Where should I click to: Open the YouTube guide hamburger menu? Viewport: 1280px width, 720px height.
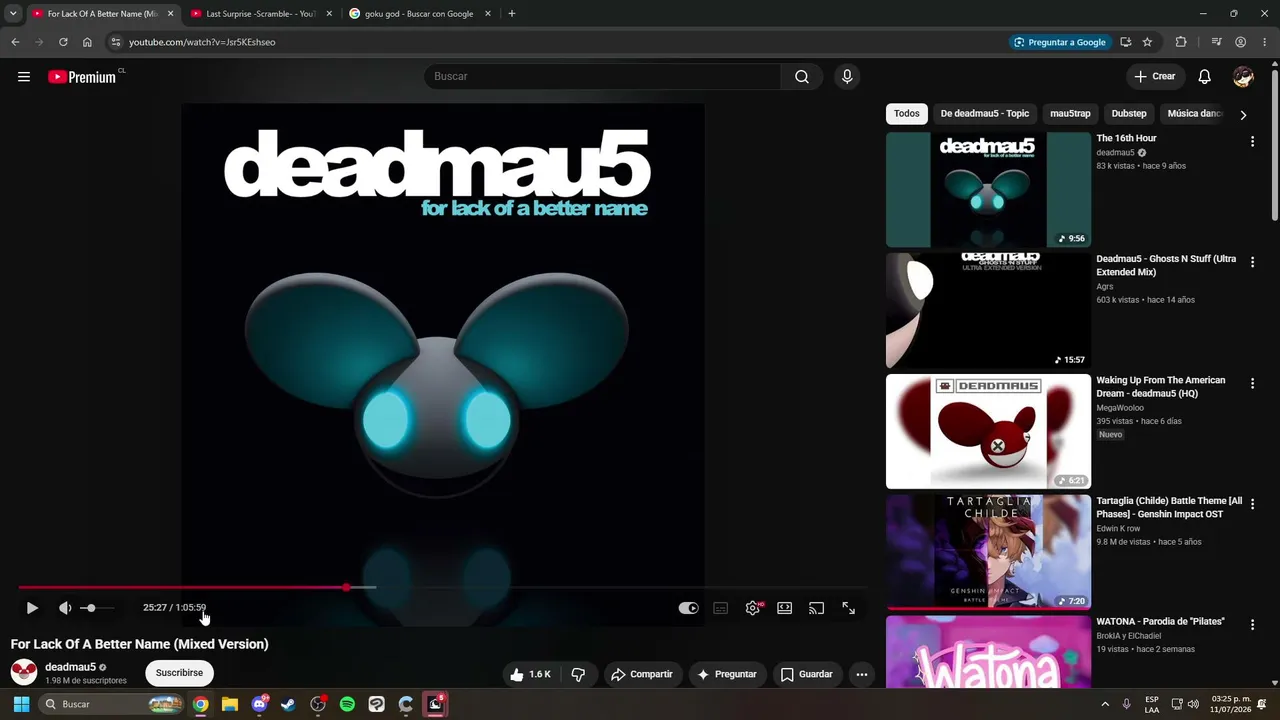tap(24, 77)
